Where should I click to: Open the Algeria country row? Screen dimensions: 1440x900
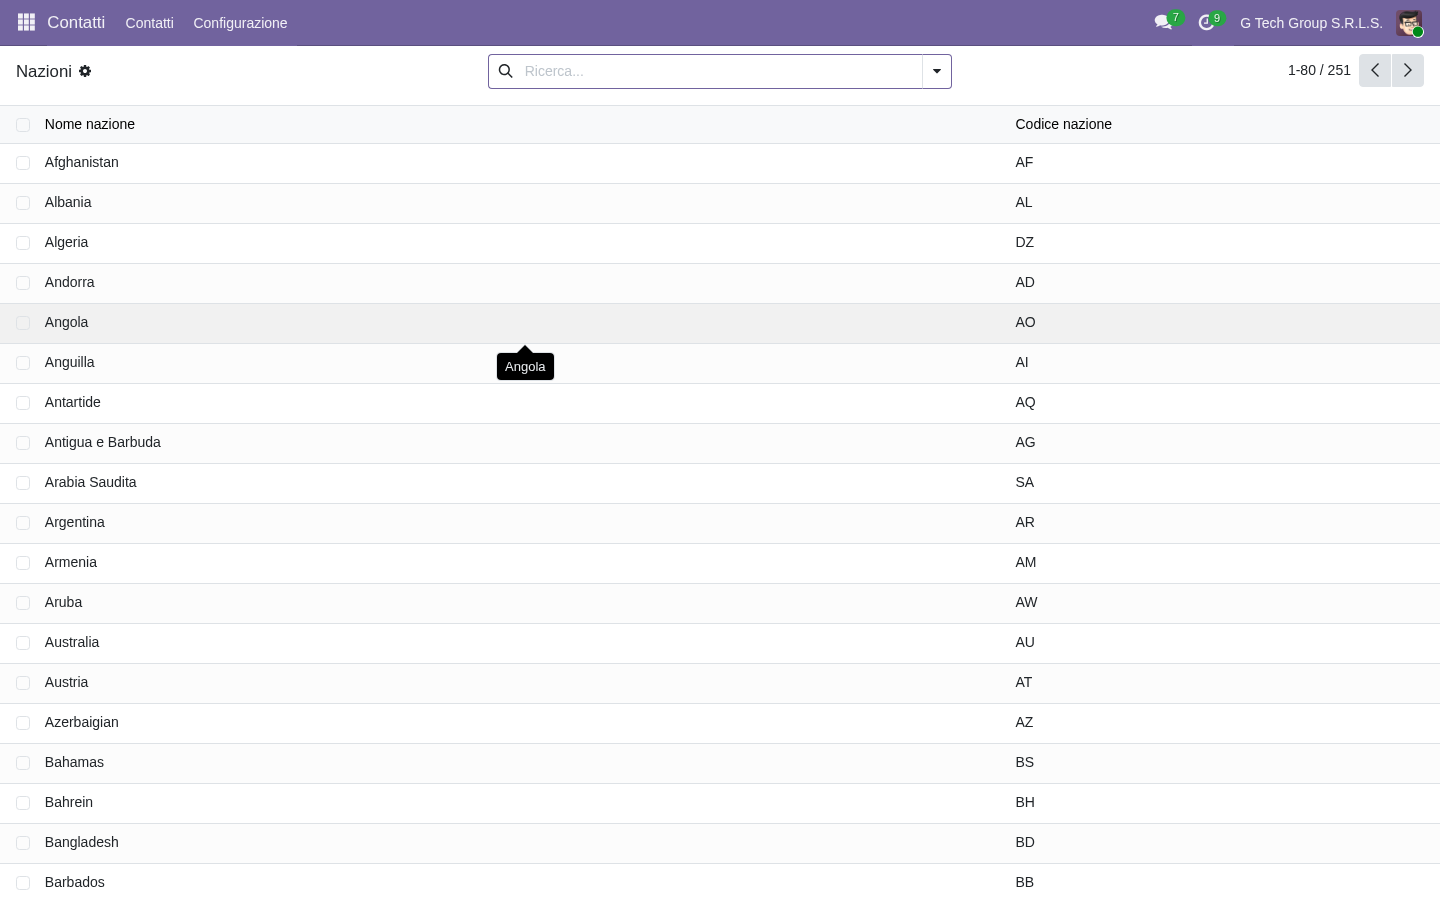pyautogui.click(x=720, y=243)
